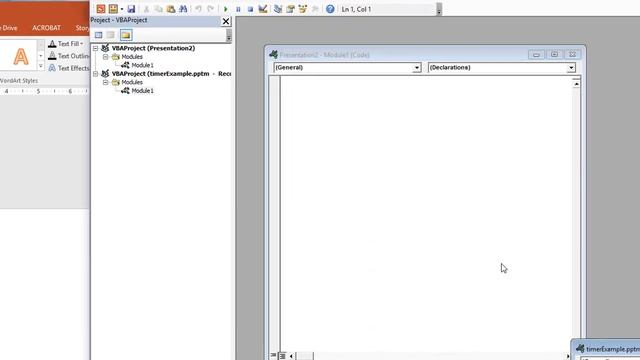Collapse Modules folder under timerExample.pptm

click(106, 82)
